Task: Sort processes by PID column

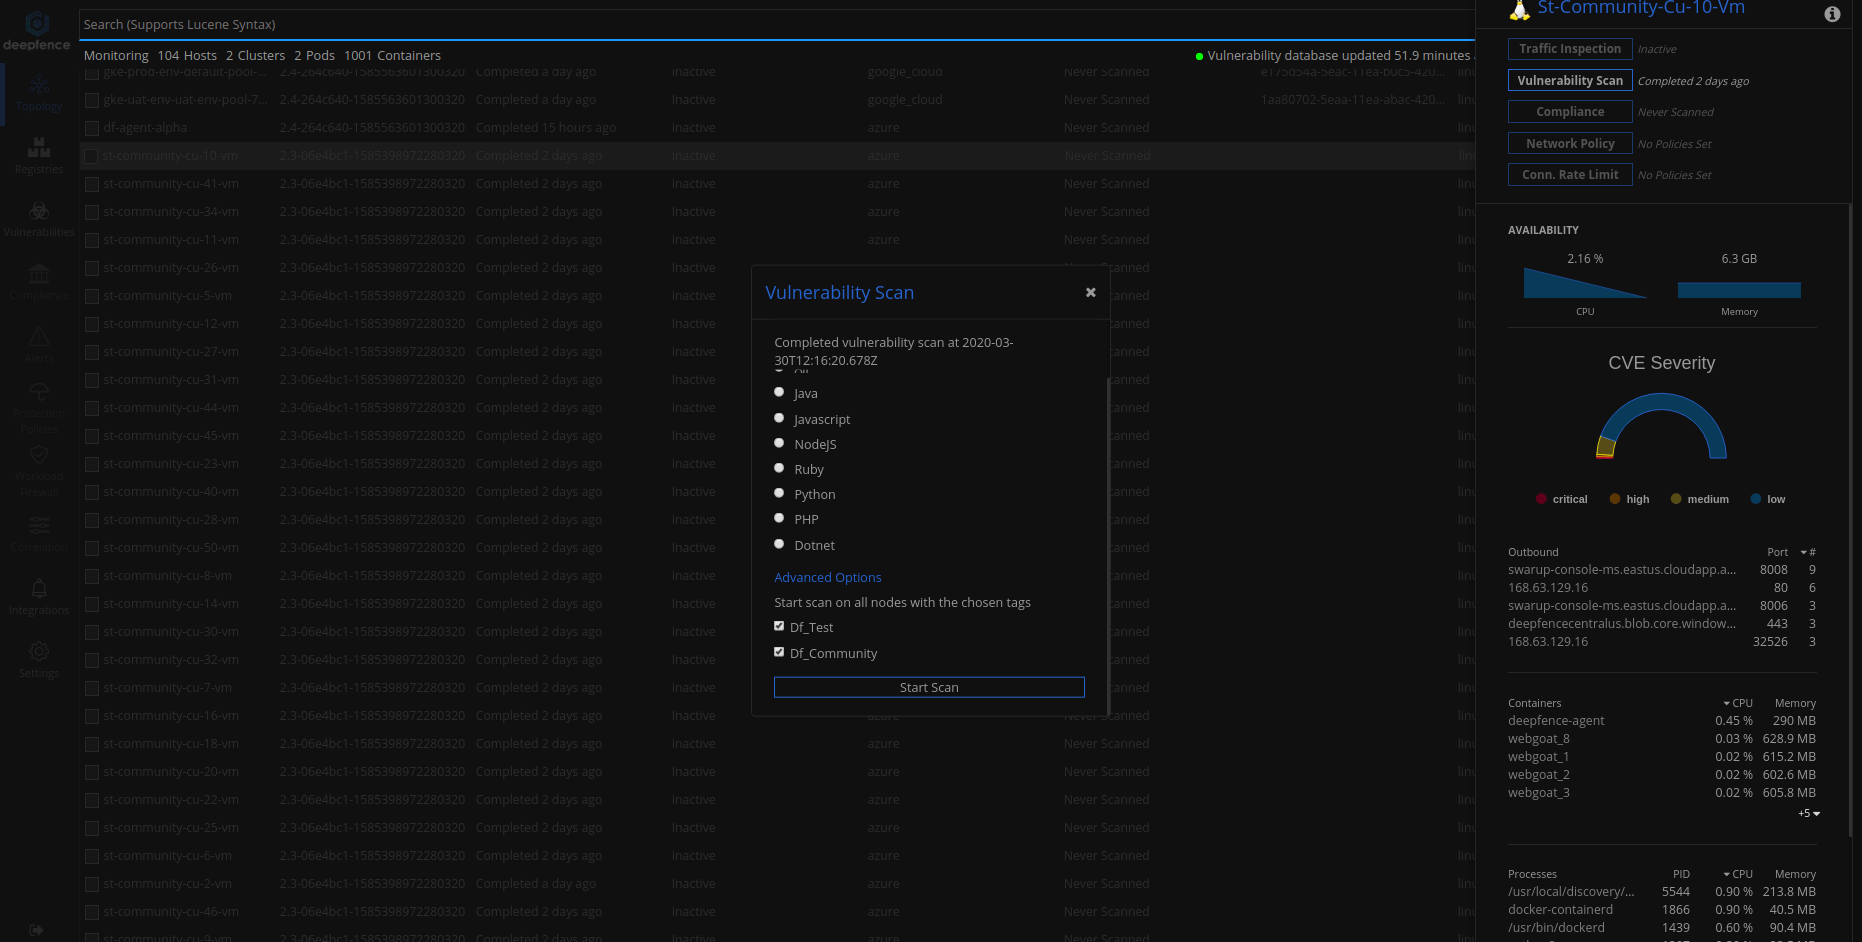Action: pos(1681,874)
